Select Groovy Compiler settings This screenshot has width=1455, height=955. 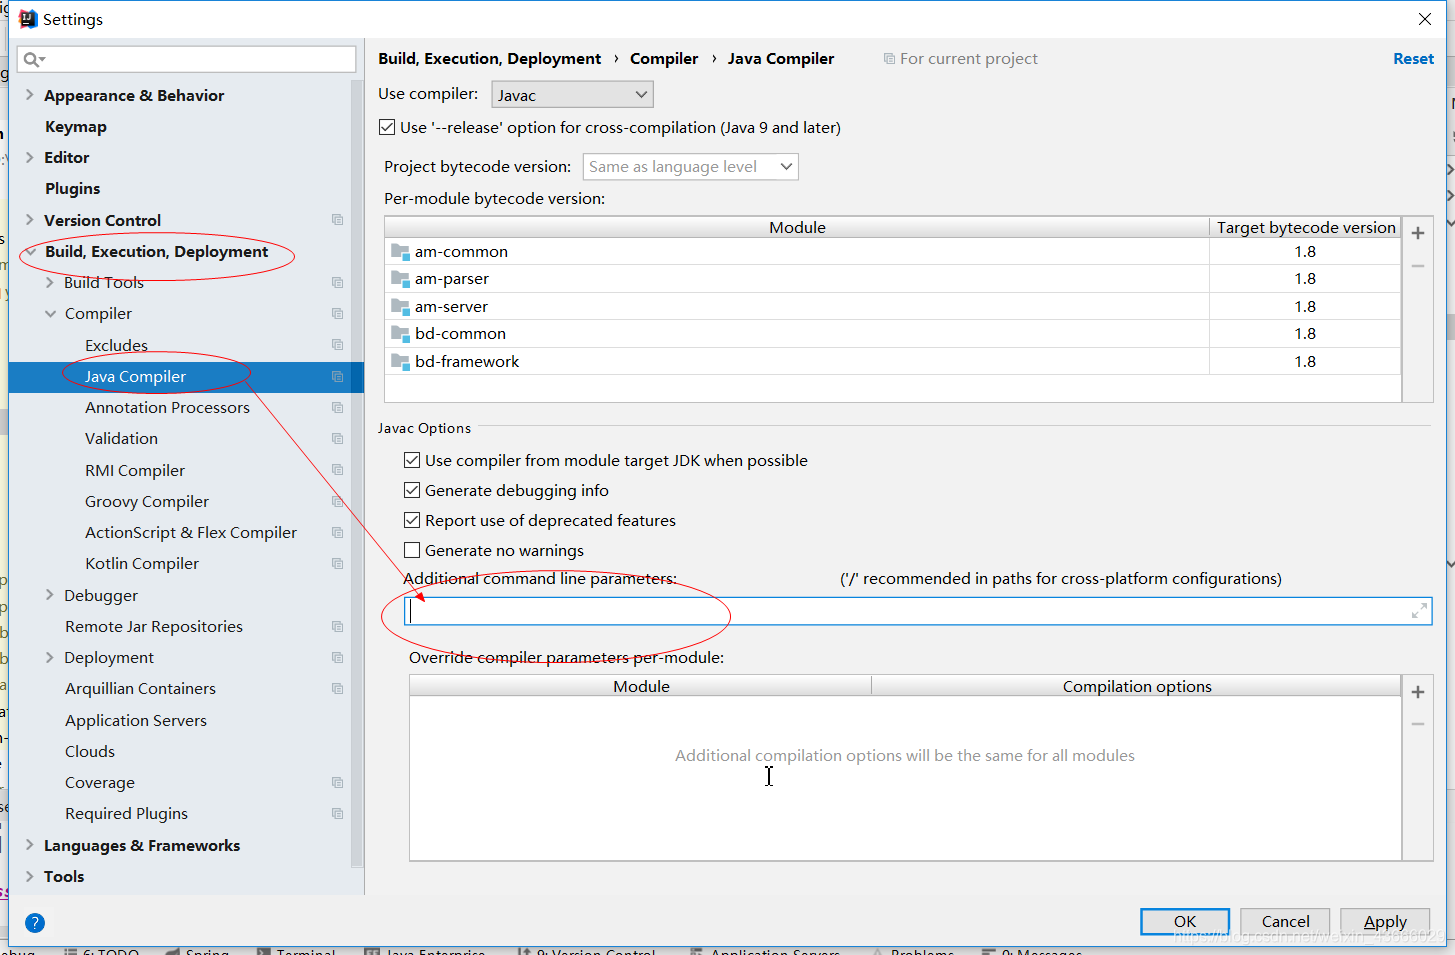pos(147,502)
